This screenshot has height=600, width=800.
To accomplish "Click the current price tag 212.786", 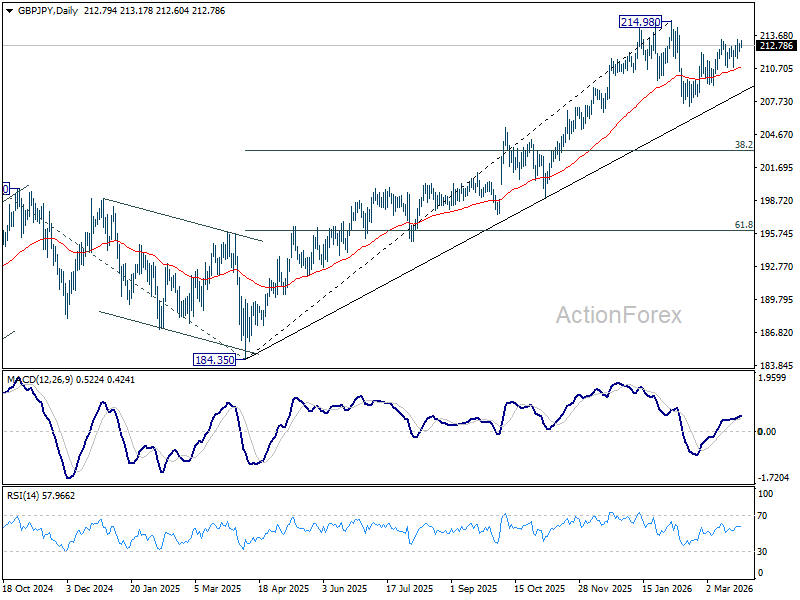I will 776,46.
